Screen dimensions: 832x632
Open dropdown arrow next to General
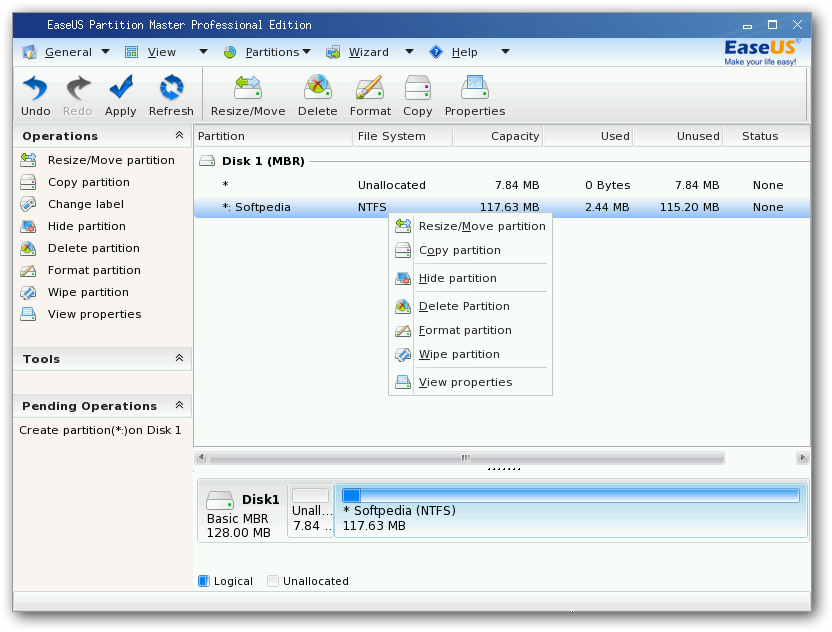click(x=105, y=51)
